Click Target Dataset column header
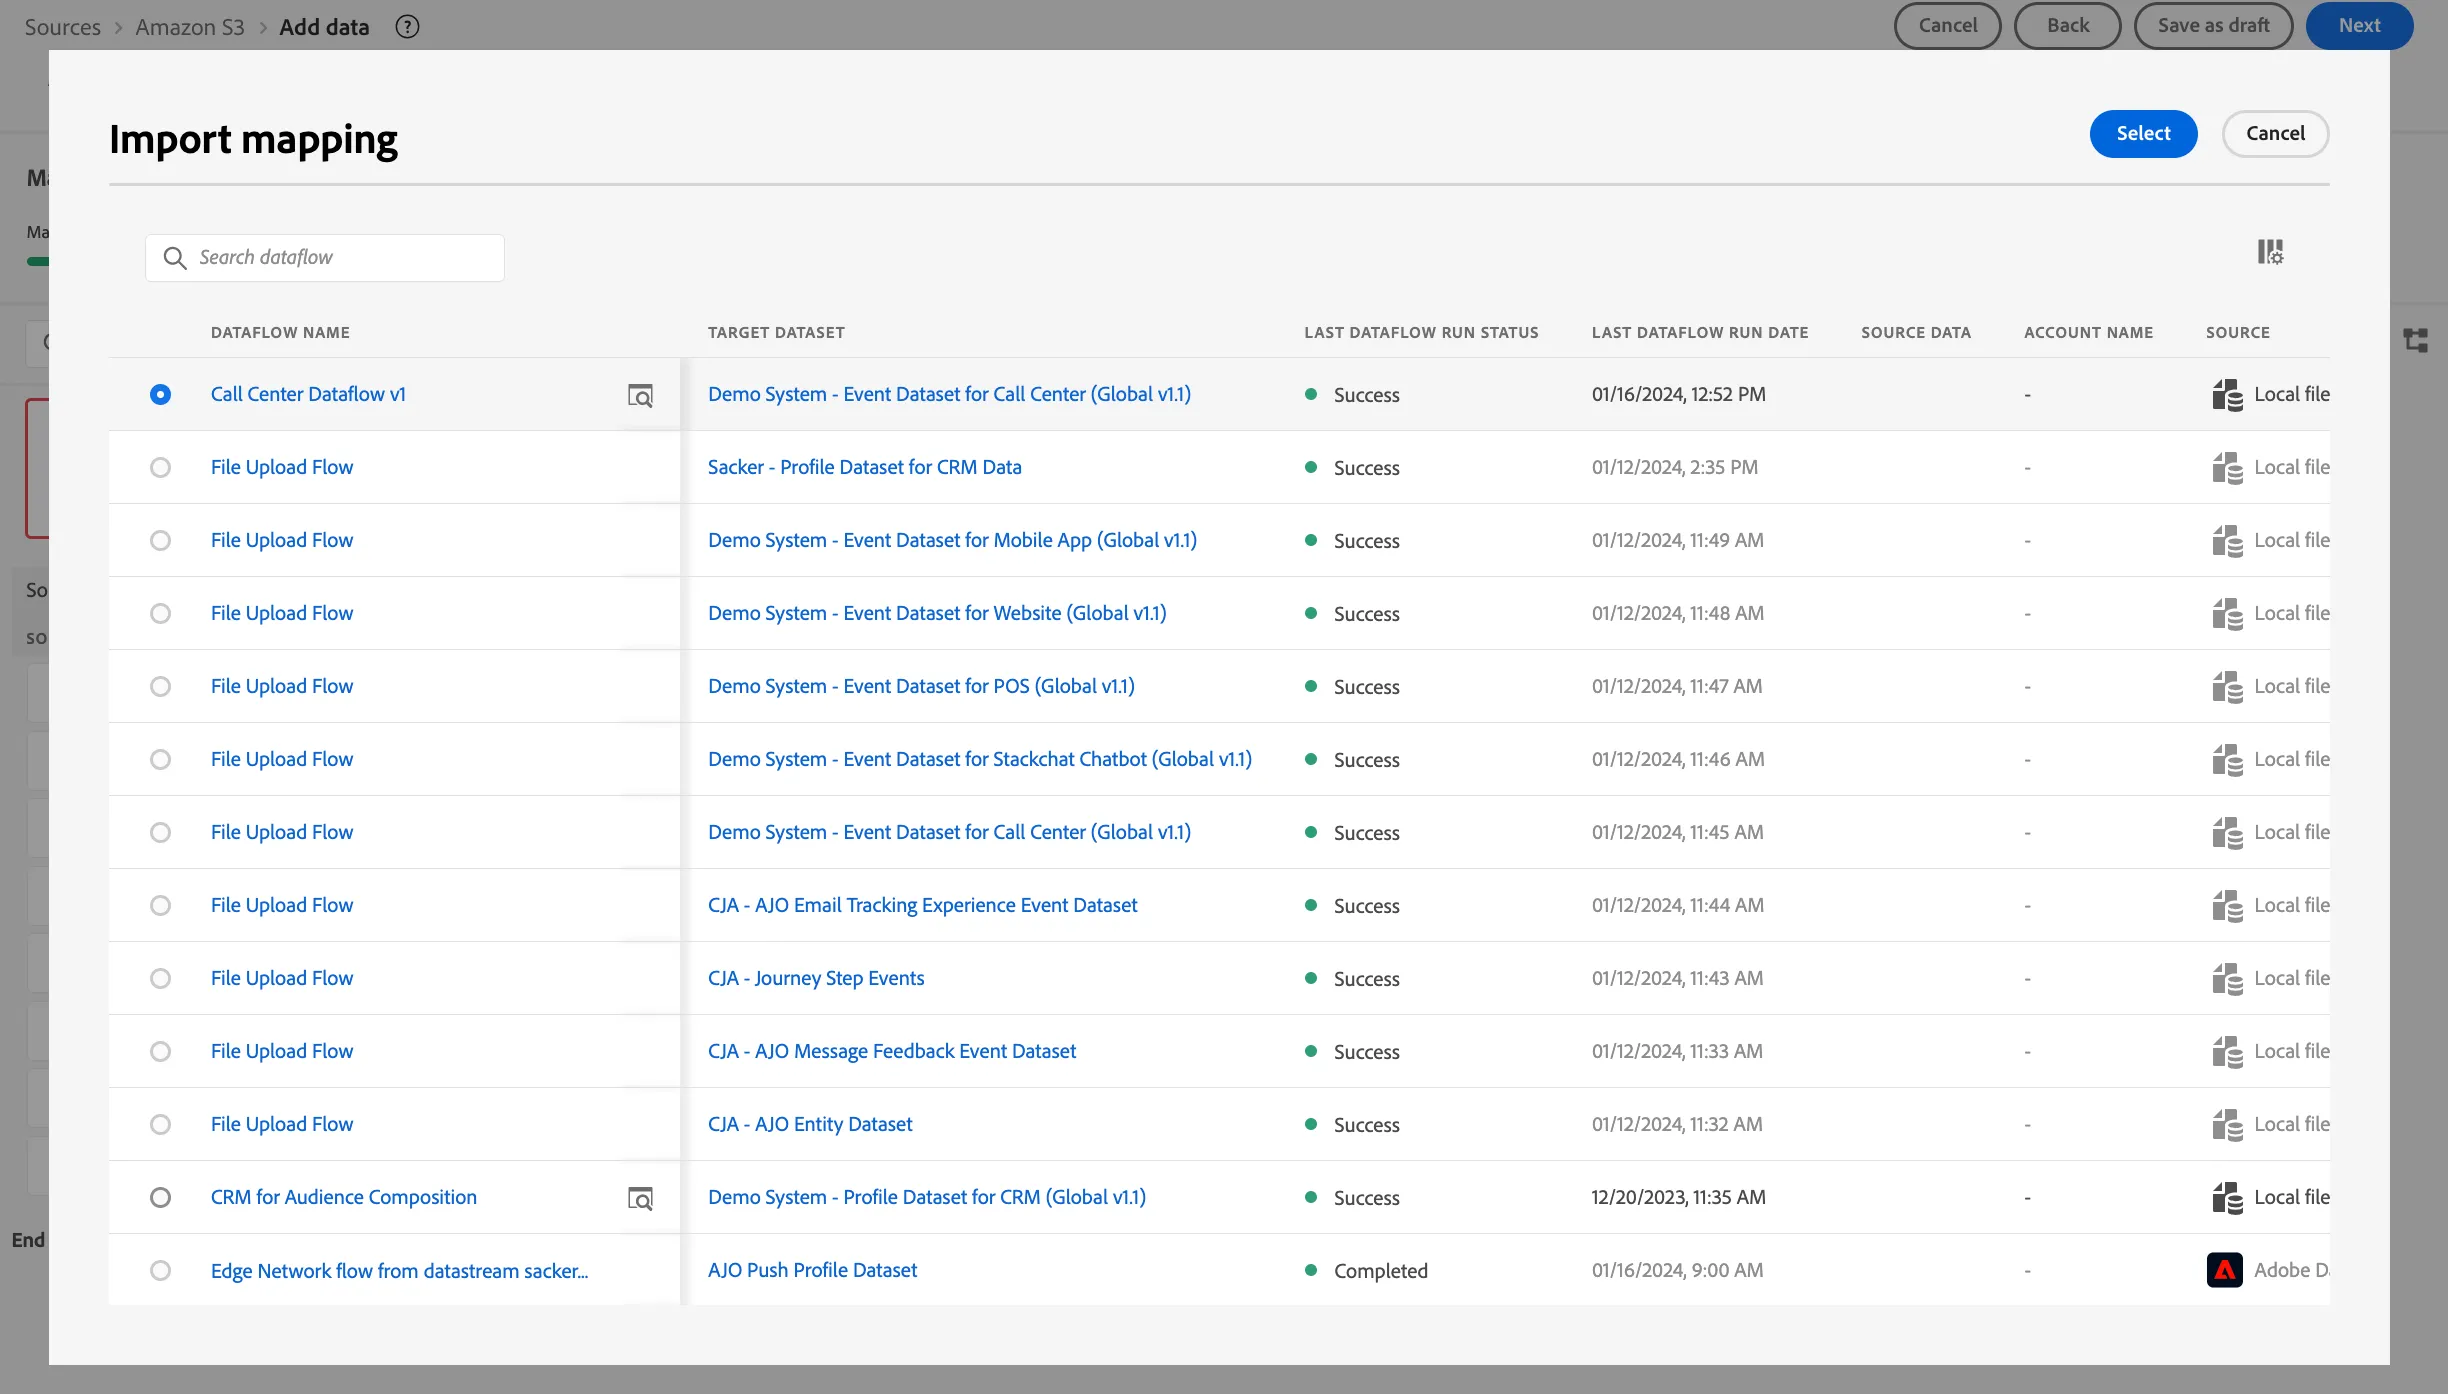Screen dimensions: 2448x1394 click(x=776, y=333)
